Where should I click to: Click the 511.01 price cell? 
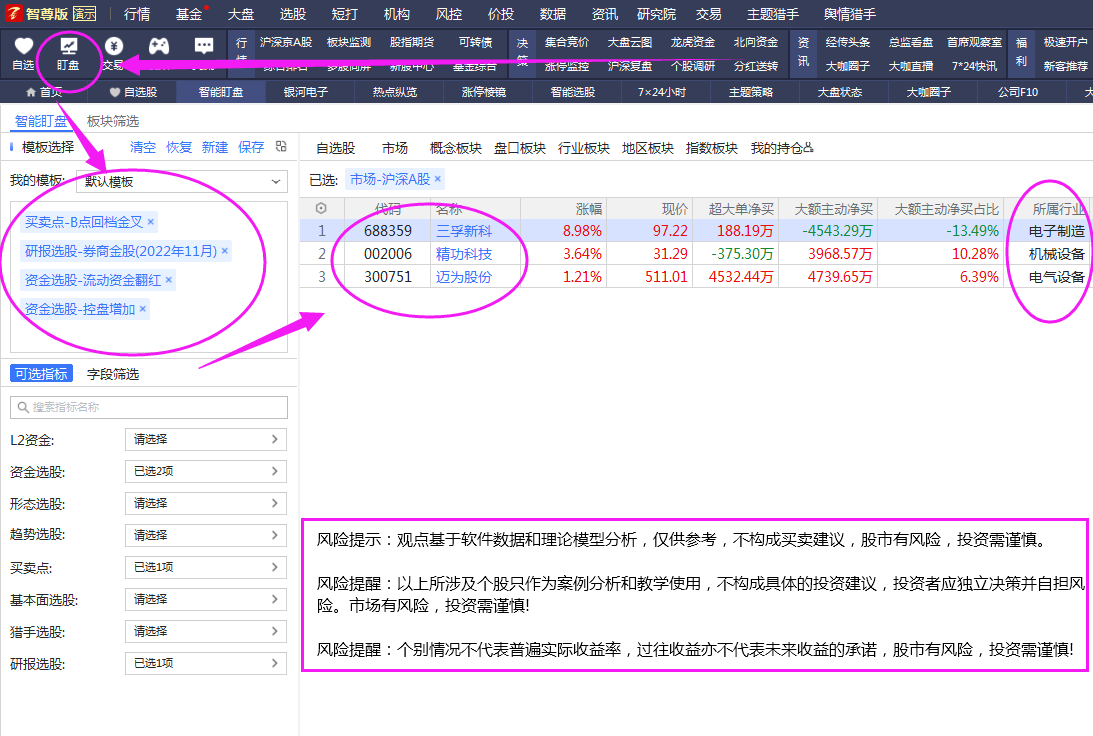click(666, 277)
